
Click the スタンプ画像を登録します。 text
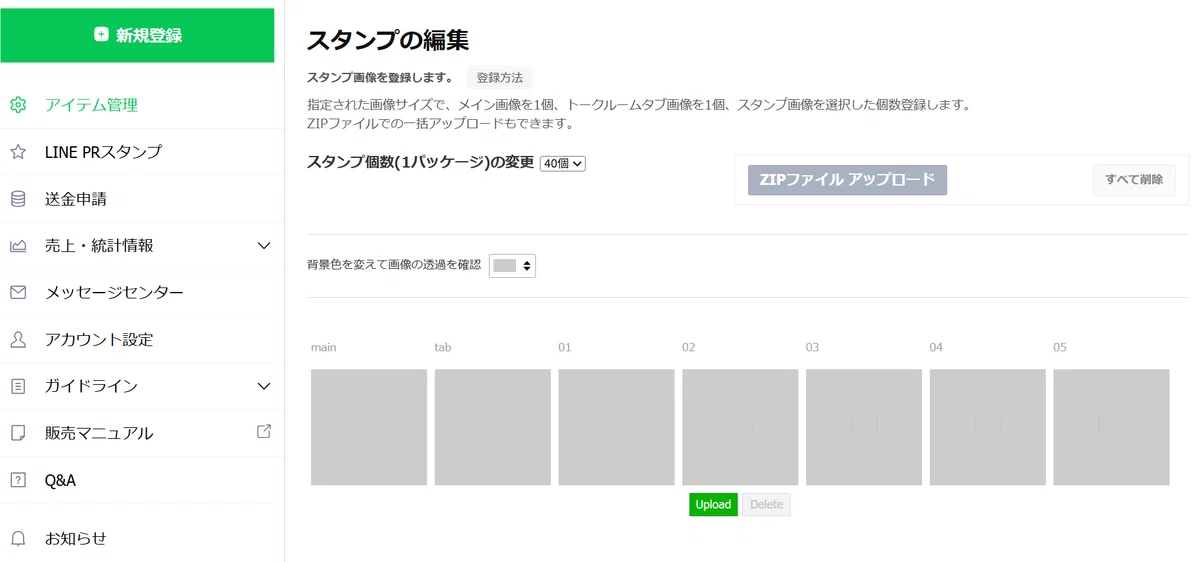[x=379, y=78]
